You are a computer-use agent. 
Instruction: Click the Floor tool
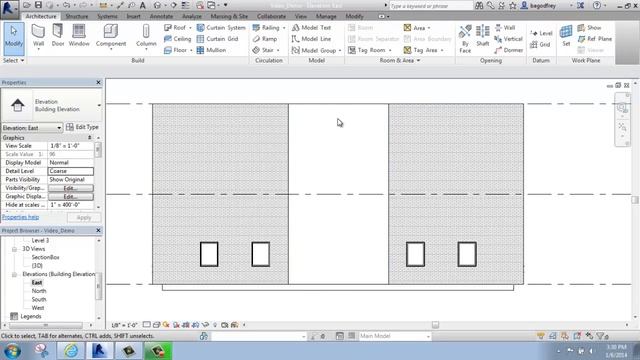[178, 50]
